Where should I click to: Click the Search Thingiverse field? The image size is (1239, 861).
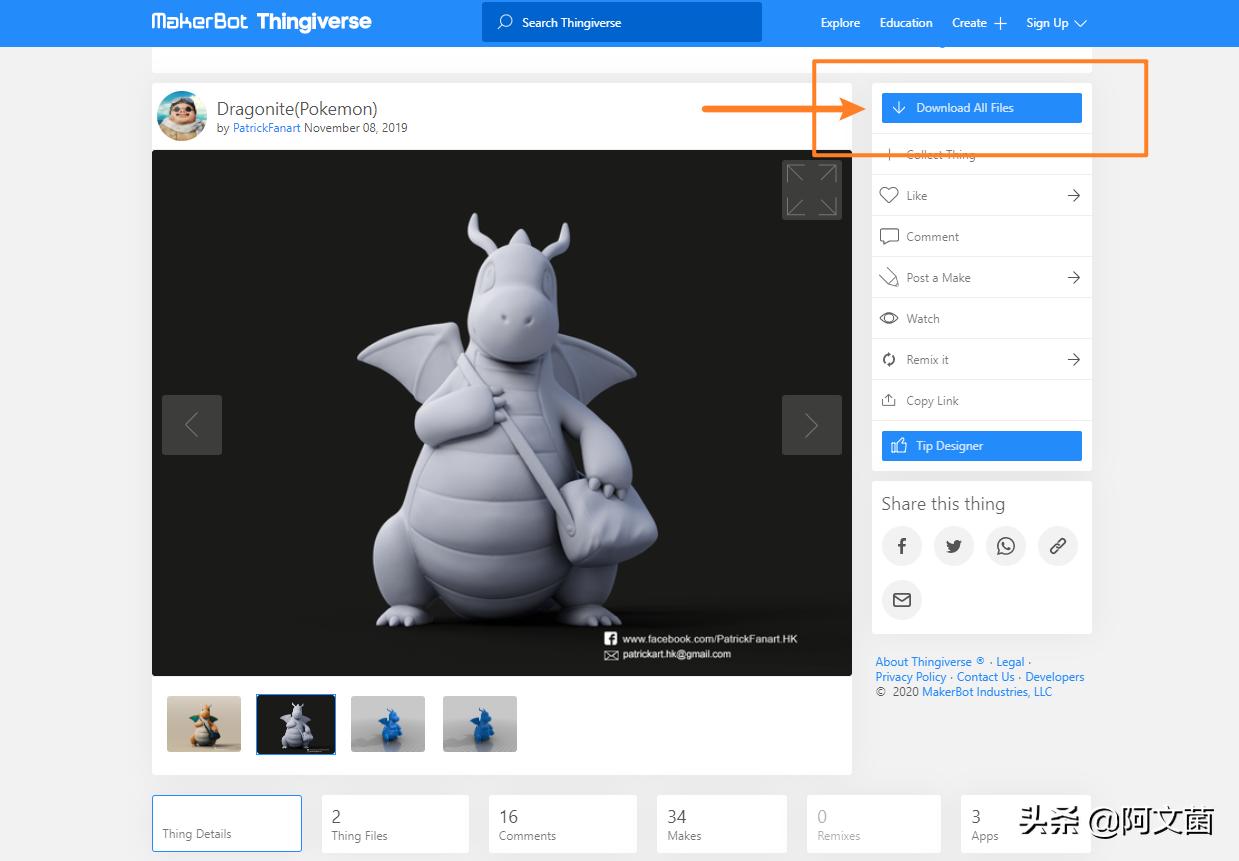pos(621,22)
